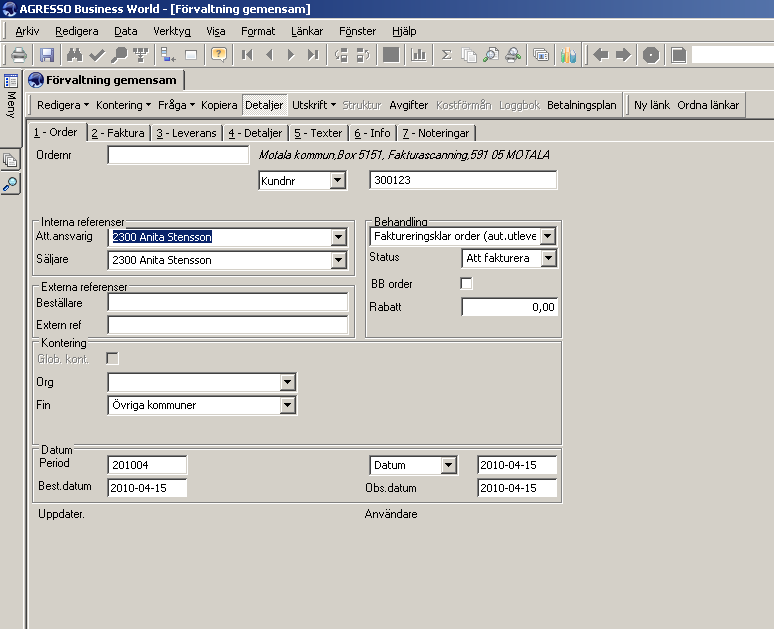The height and width of the screenshot is (629, 774).
Task: Switch to the 2 - Faktura tab
Action: click(118, 133)
